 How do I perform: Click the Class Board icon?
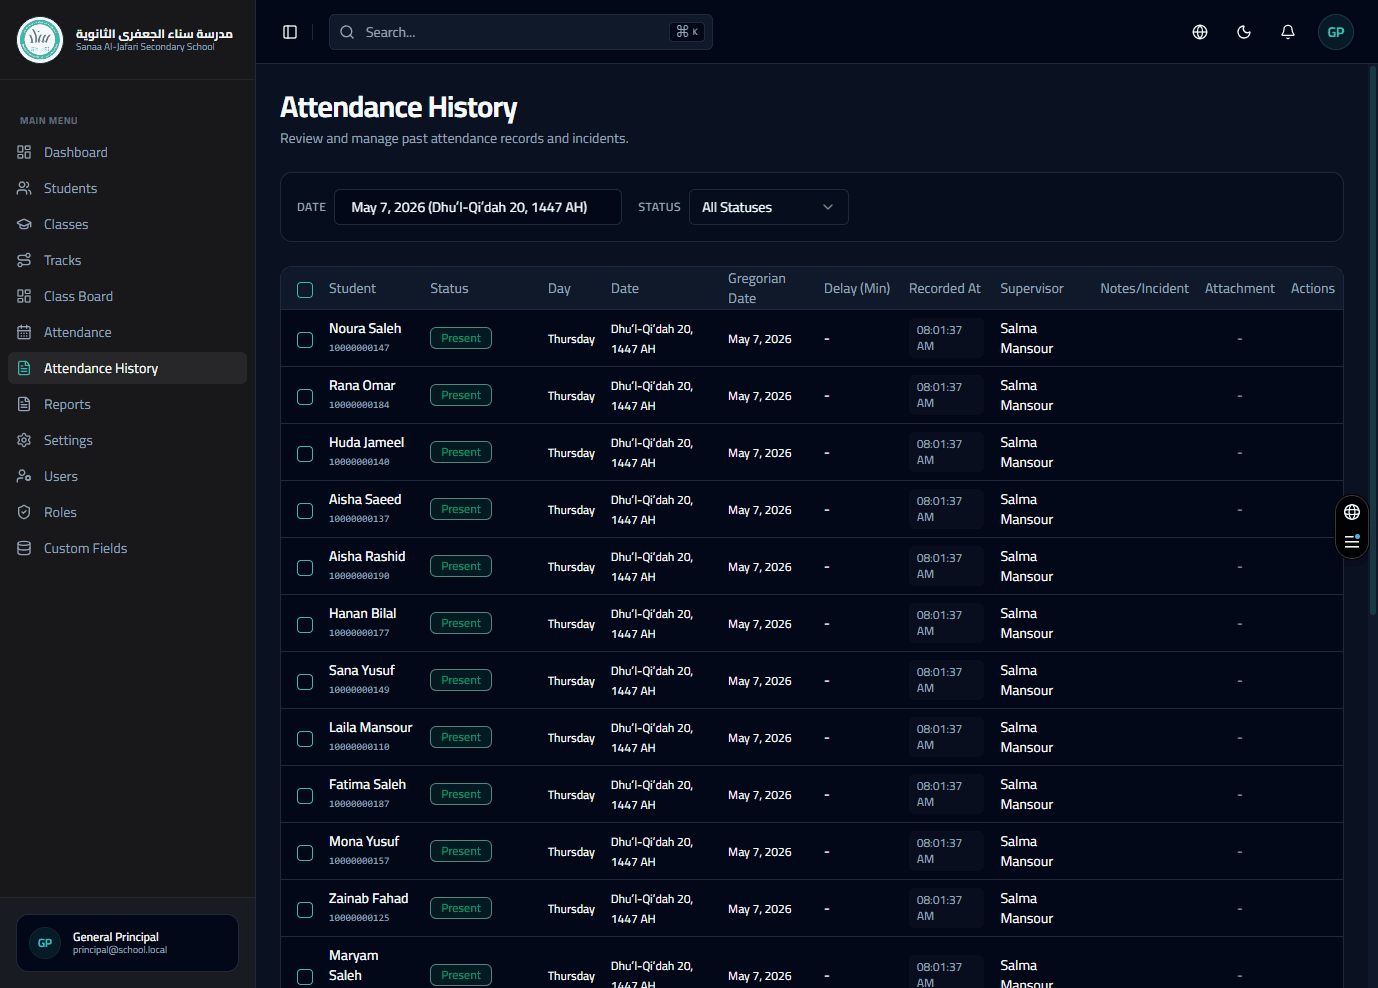pos(24,296)
